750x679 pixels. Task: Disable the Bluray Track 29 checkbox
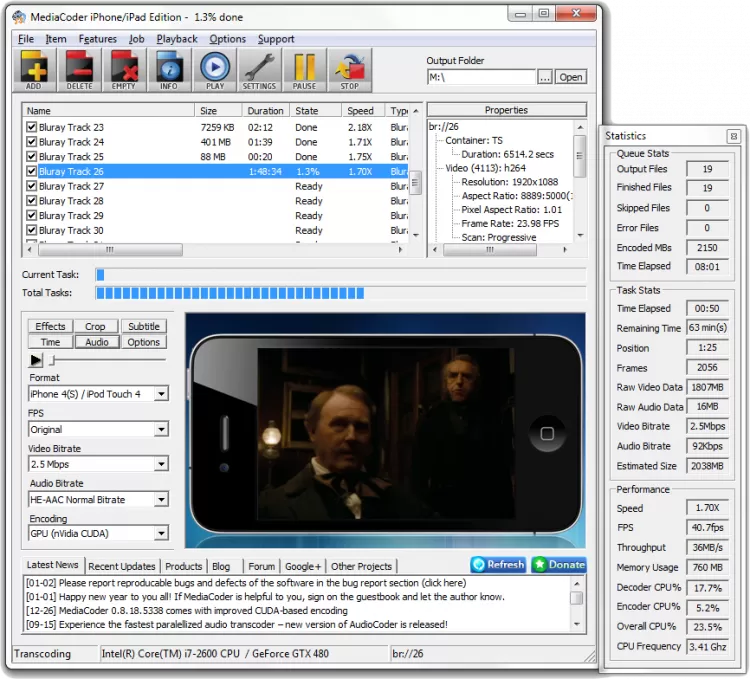[32, 216]
